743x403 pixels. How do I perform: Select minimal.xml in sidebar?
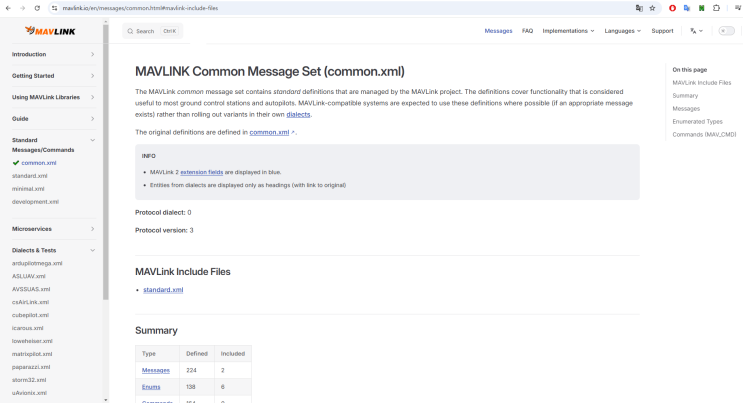point(28,189)
